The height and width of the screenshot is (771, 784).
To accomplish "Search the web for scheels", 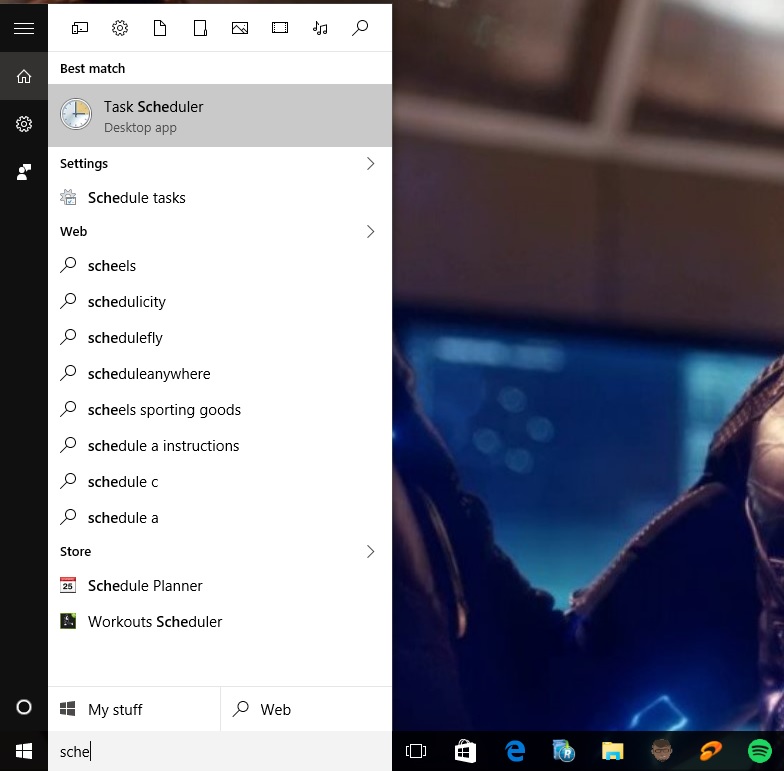I will pos(220,266).
